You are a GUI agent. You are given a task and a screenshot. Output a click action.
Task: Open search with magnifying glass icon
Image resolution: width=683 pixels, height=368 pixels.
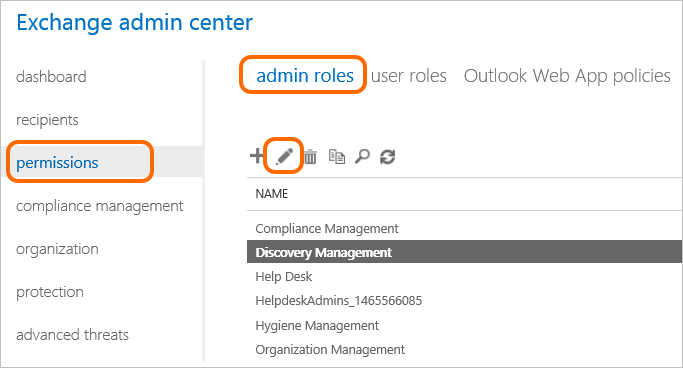tap(362, 156)
